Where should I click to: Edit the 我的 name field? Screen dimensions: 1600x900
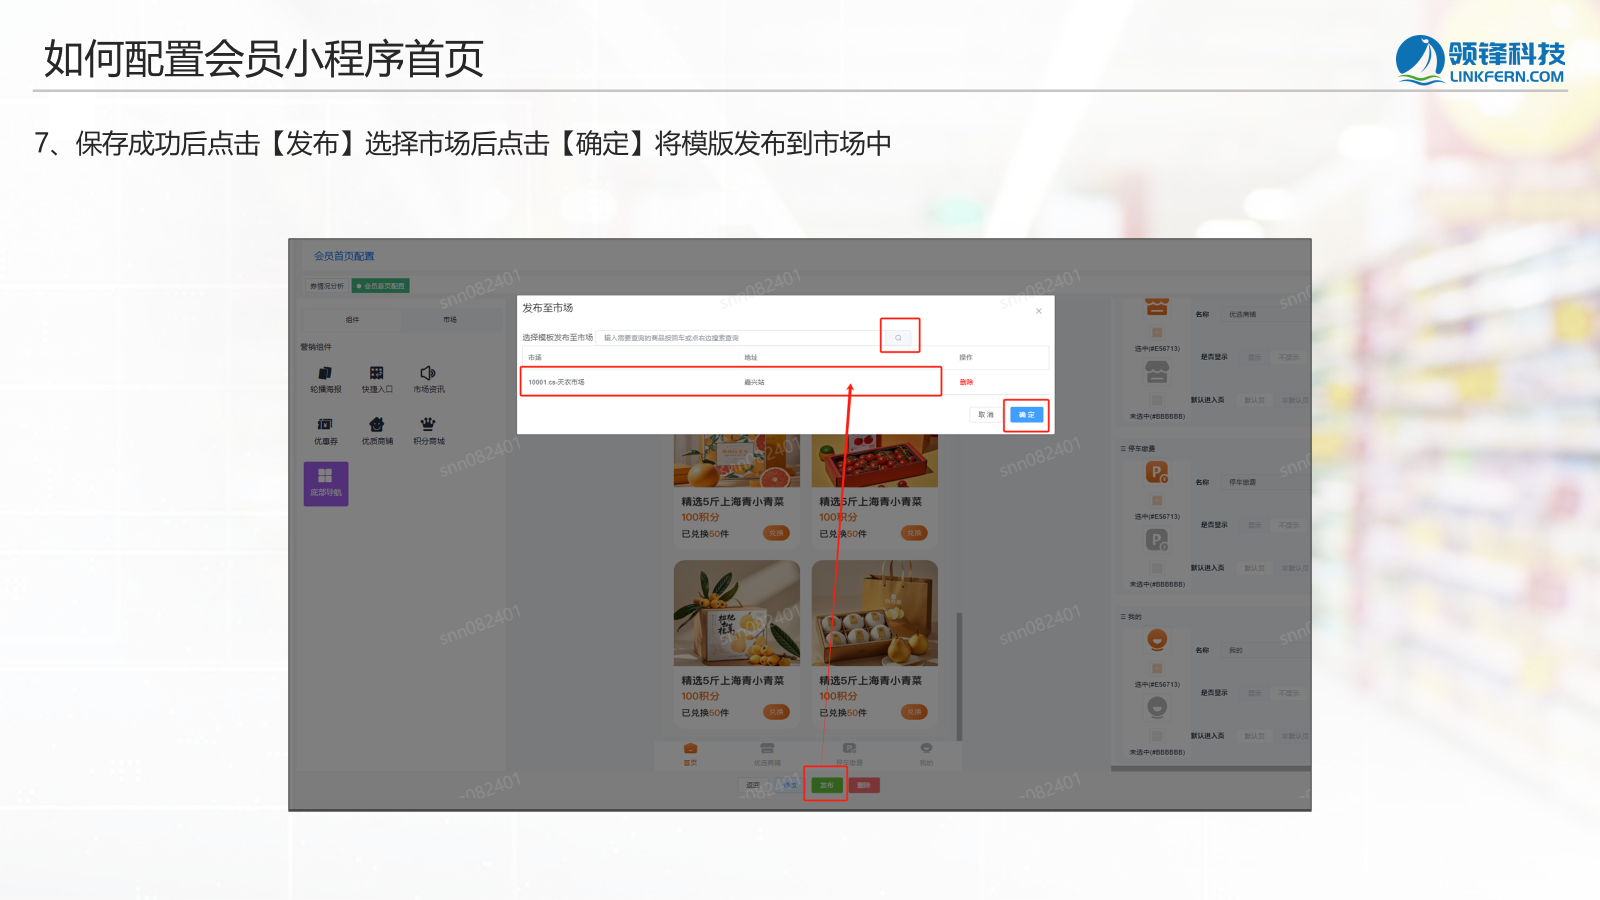pyautogui.click(x=1266, y=650)
